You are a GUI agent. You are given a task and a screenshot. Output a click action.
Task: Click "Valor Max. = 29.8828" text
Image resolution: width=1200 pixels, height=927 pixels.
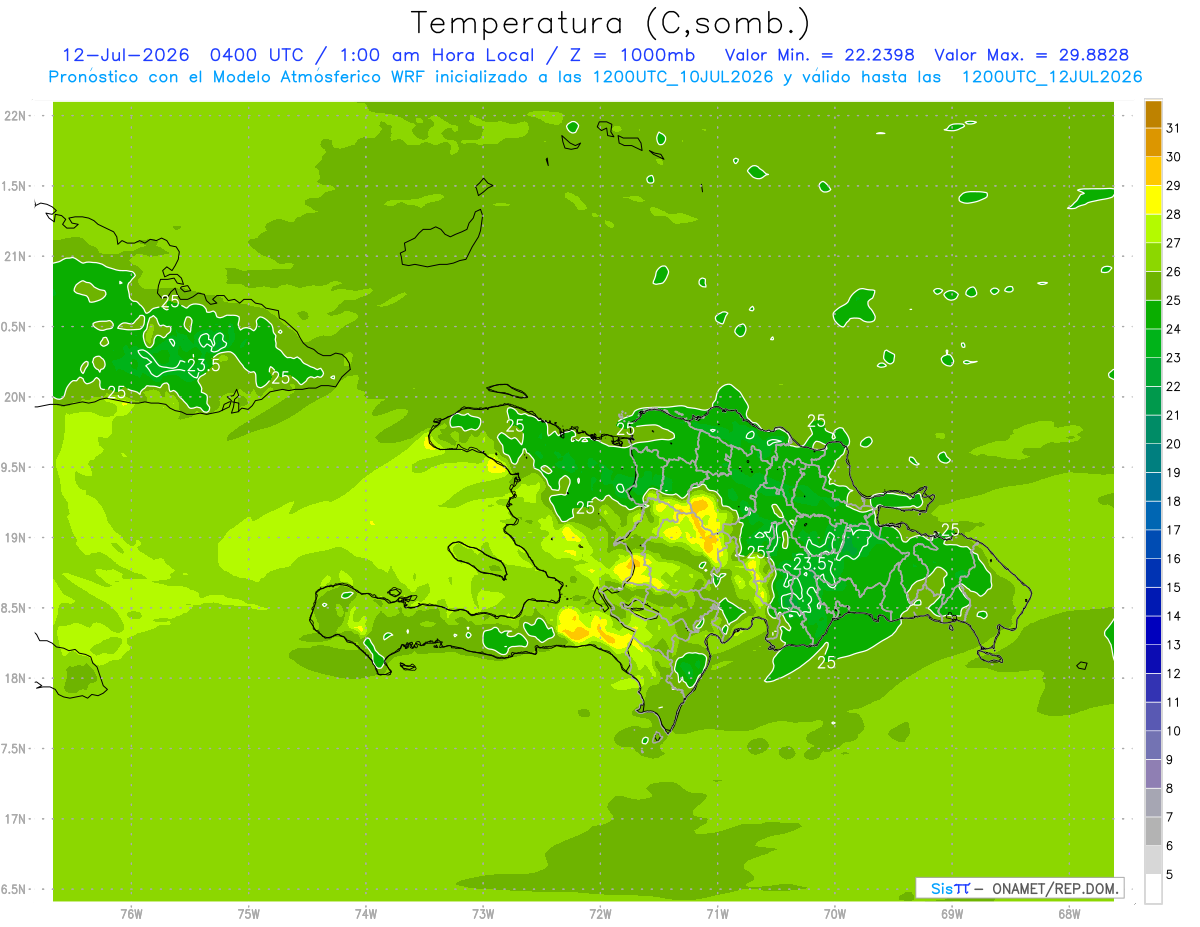point(1031,55)
